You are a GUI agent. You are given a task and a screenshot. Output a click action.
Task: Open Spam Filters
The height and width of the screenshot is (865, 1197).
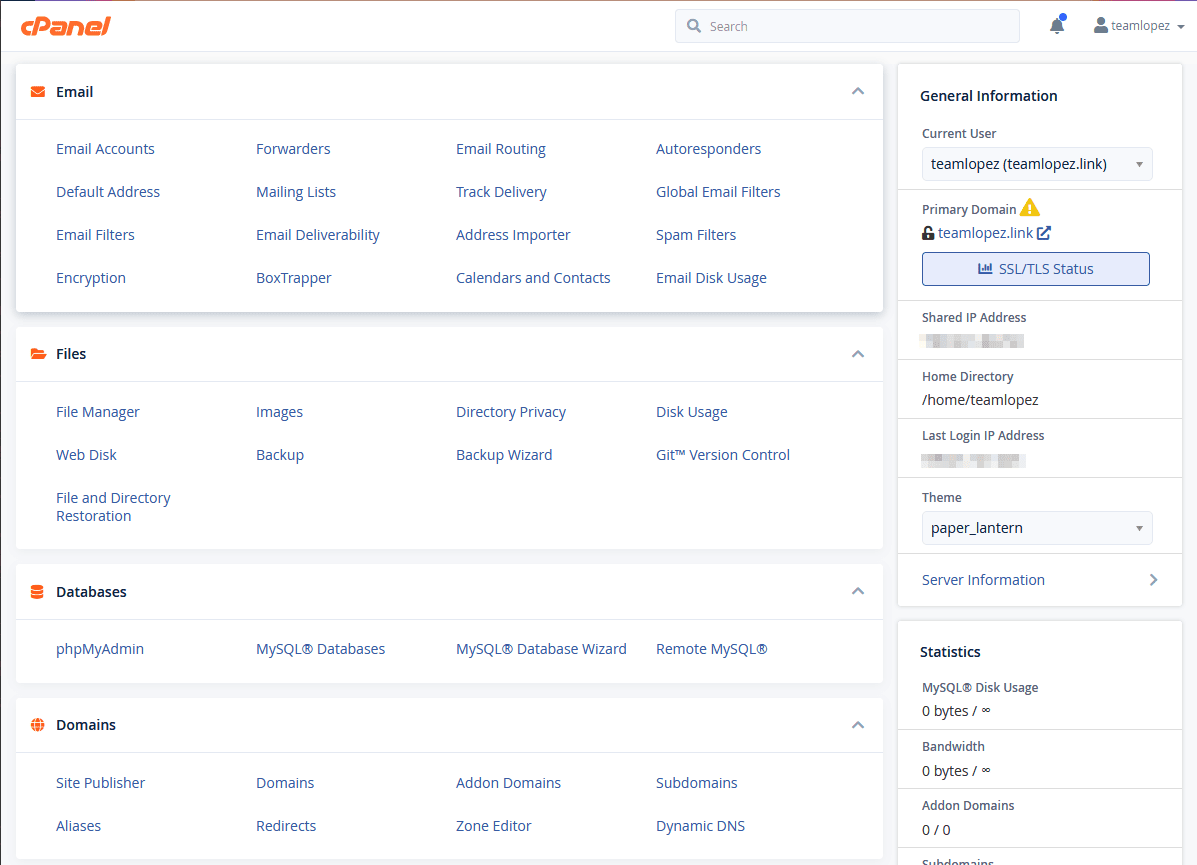click(695, 235)
